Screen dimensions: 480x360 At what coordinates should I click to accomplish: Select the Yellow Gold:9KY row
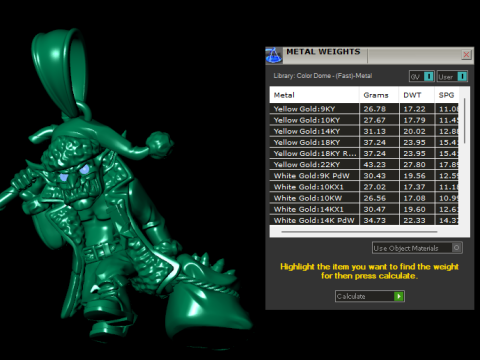[364, 109]
